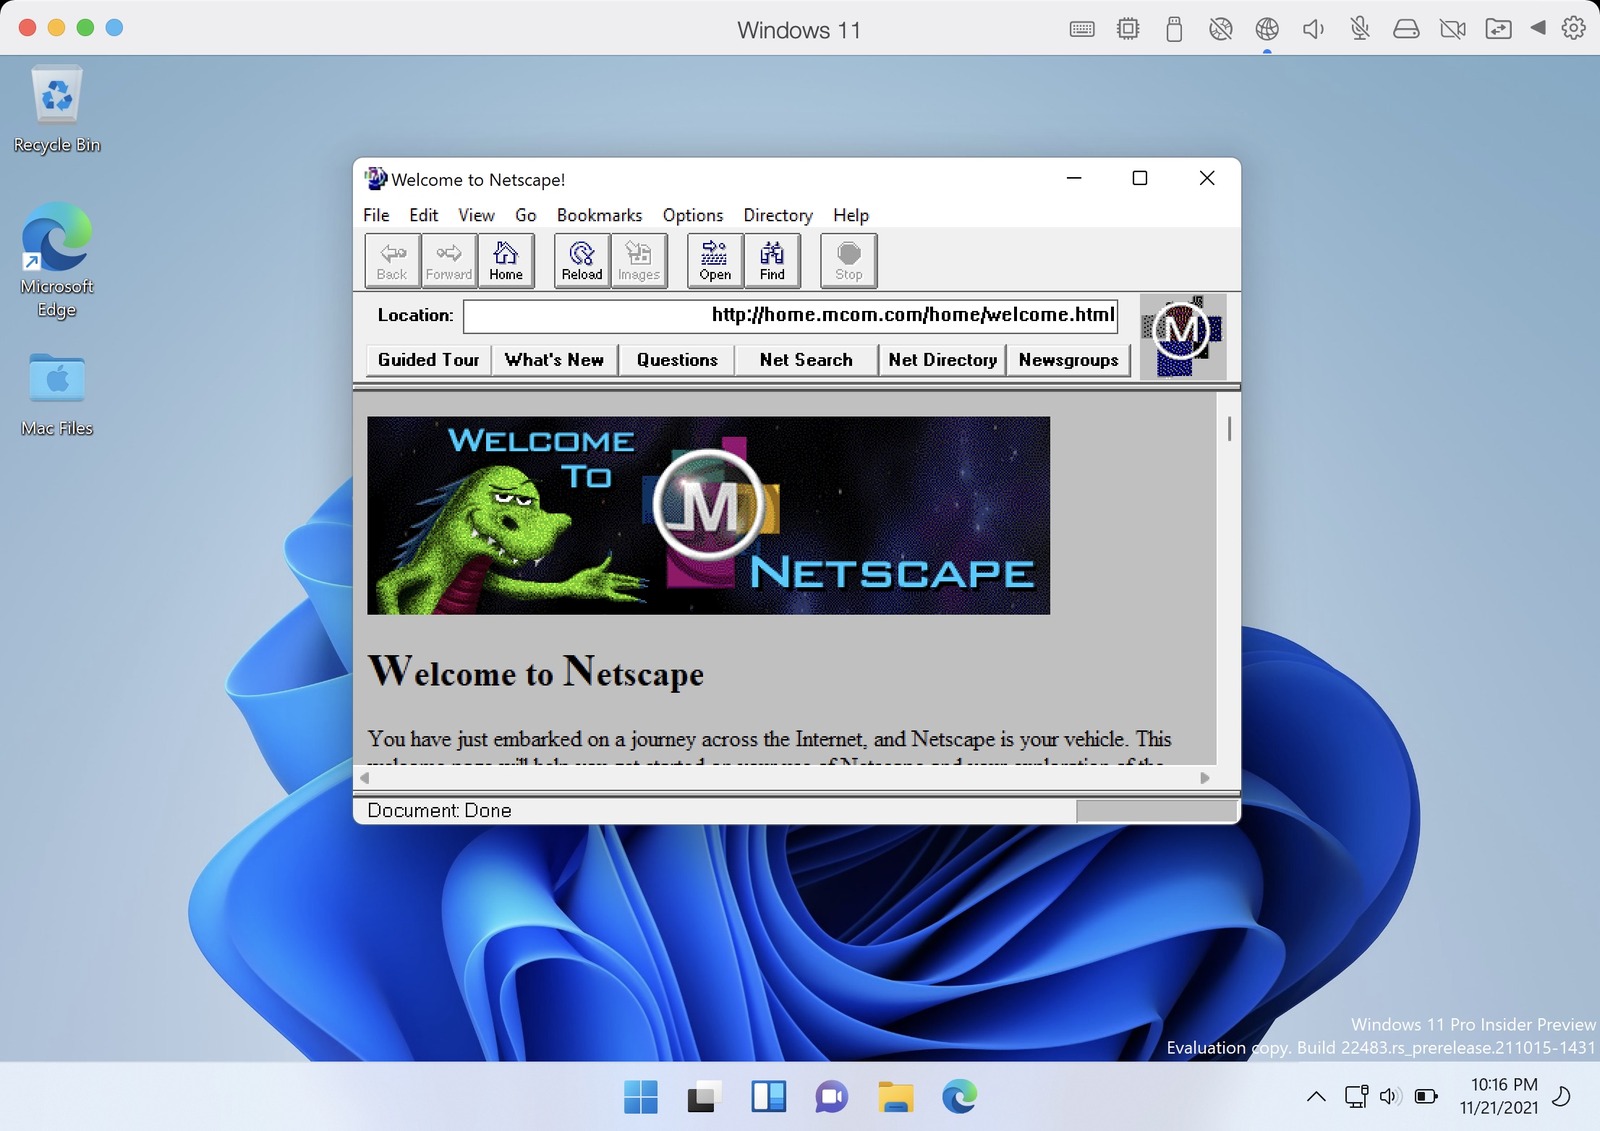This screenshot has width=1600, height=1131.
Task: Click the What's New button
Action: click(x=554, y=360)
